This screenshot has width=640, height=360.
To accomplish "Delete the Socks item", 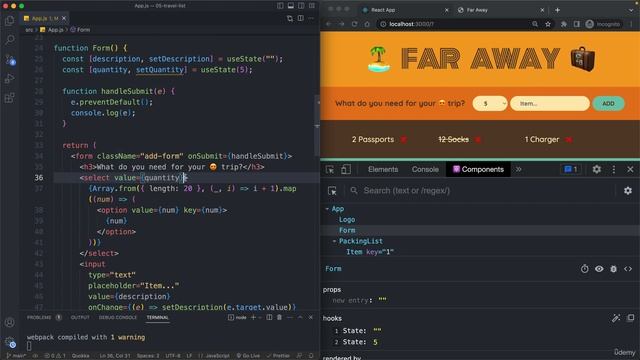I will pos(478,140).
